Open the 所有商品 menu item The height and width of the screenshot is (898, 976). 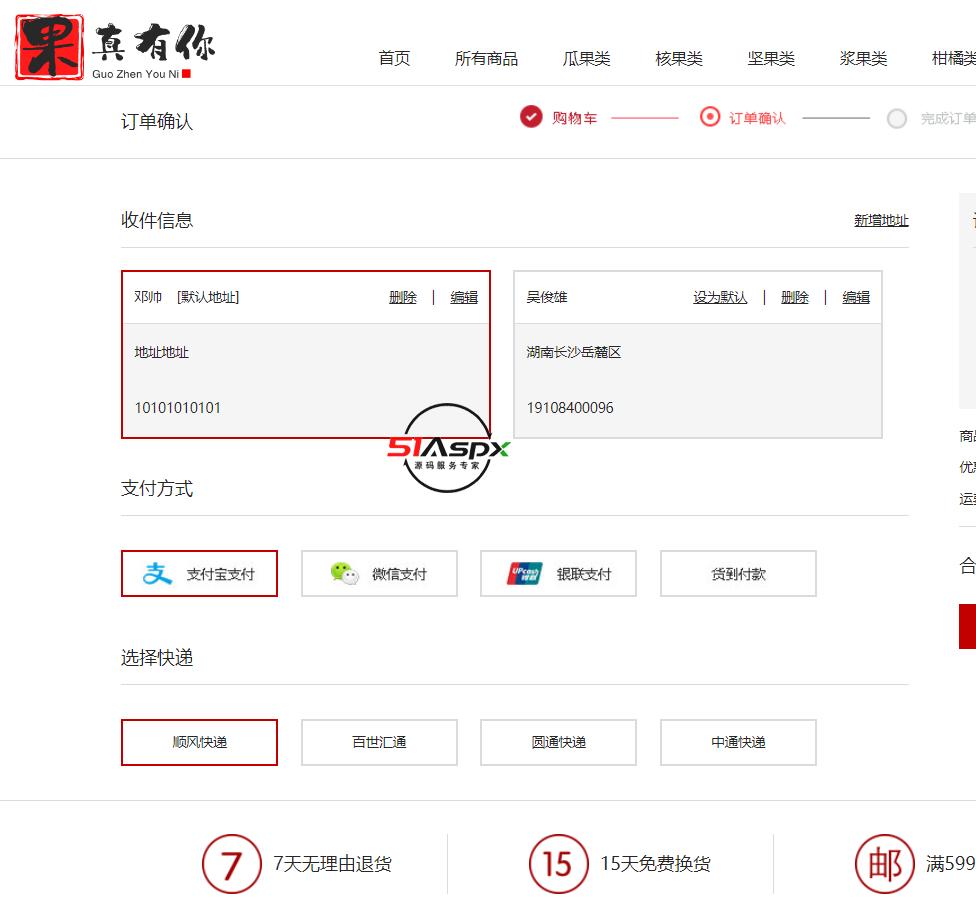485,59
